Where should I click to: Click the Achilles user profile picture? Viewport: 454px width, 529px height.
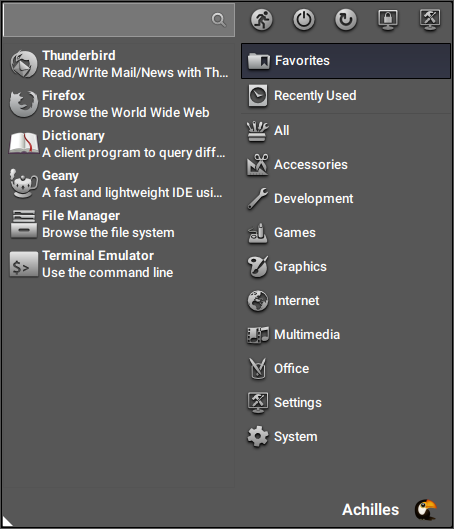click(x=426, y=509)
